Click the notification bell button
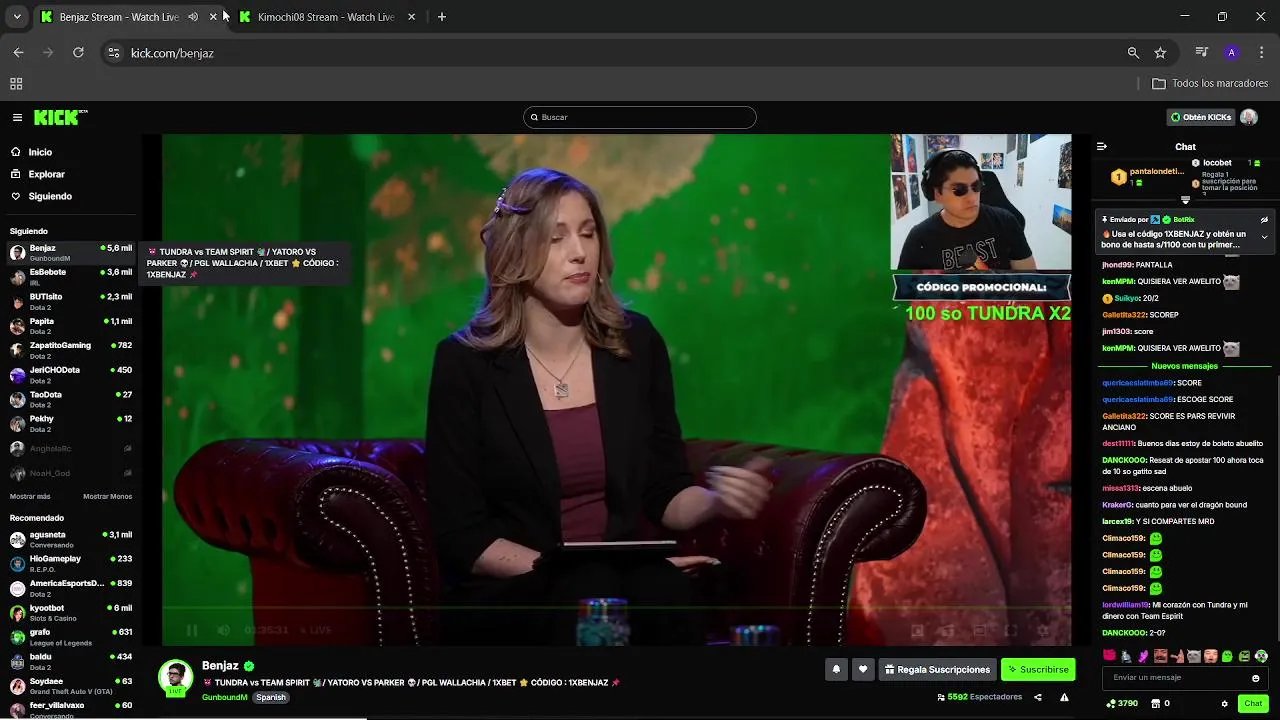 coord(836,669)
